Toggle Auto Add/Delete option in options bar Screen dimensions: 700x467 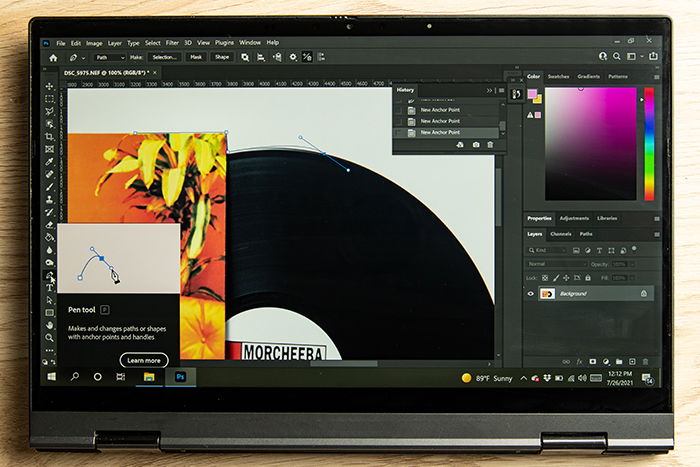coord(307,57)
